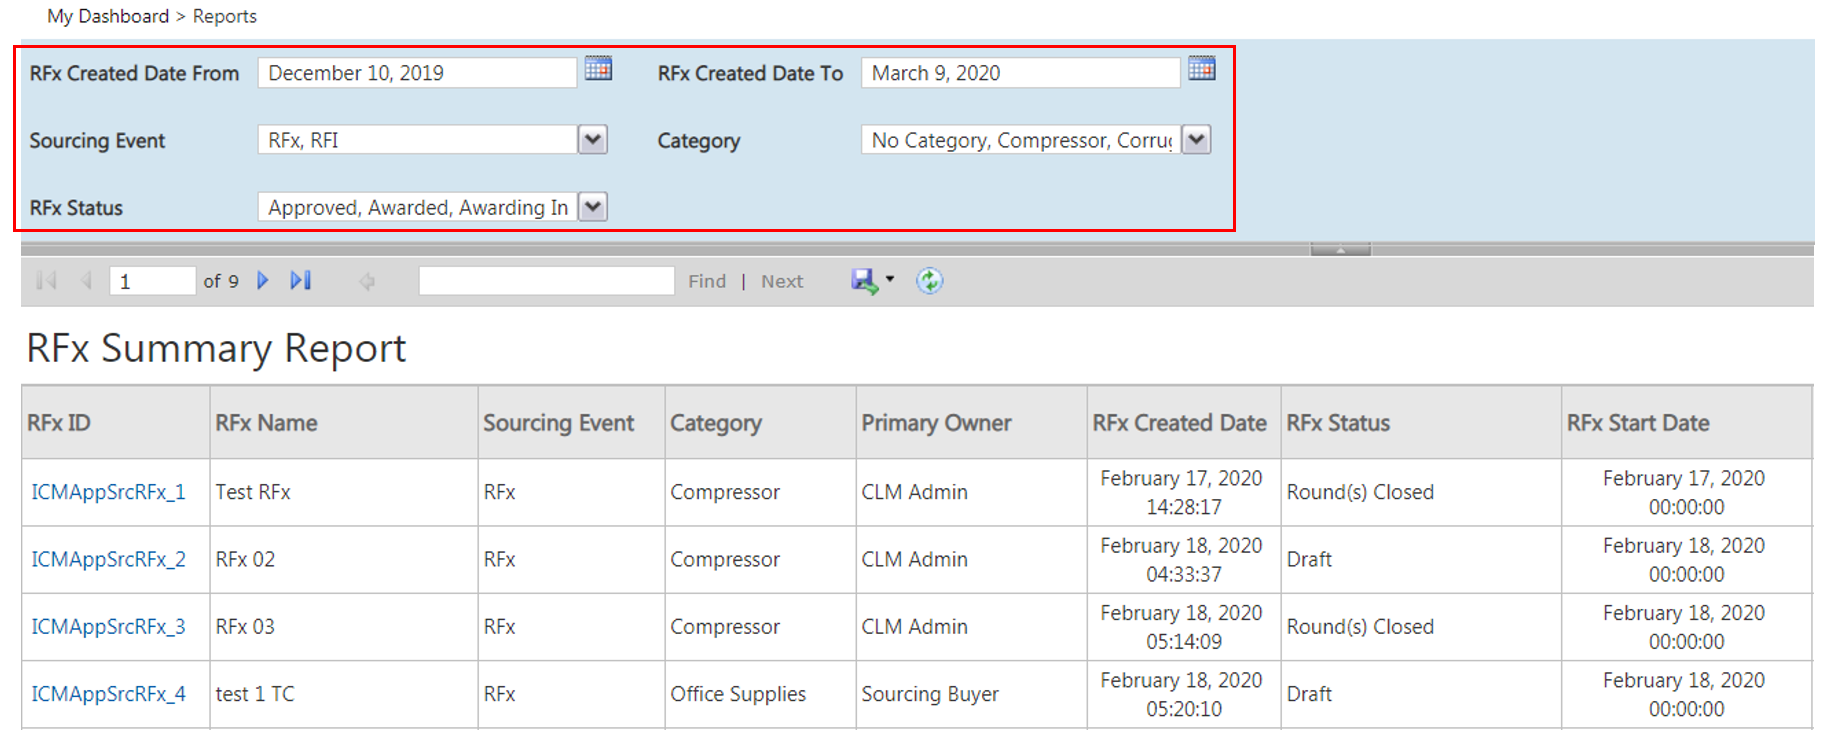Image resolution: width=1827 pixels, height=730 pixels.
Task: Click the export report save icon
Action: tap(864, 281)
